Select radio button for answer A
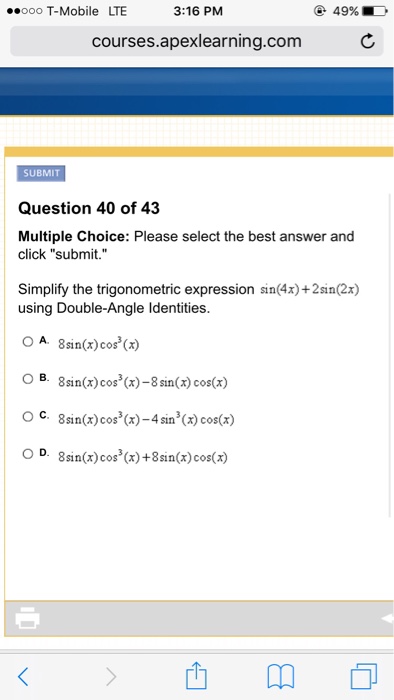Viewport: 394px width, 700px height. point(28,342)
